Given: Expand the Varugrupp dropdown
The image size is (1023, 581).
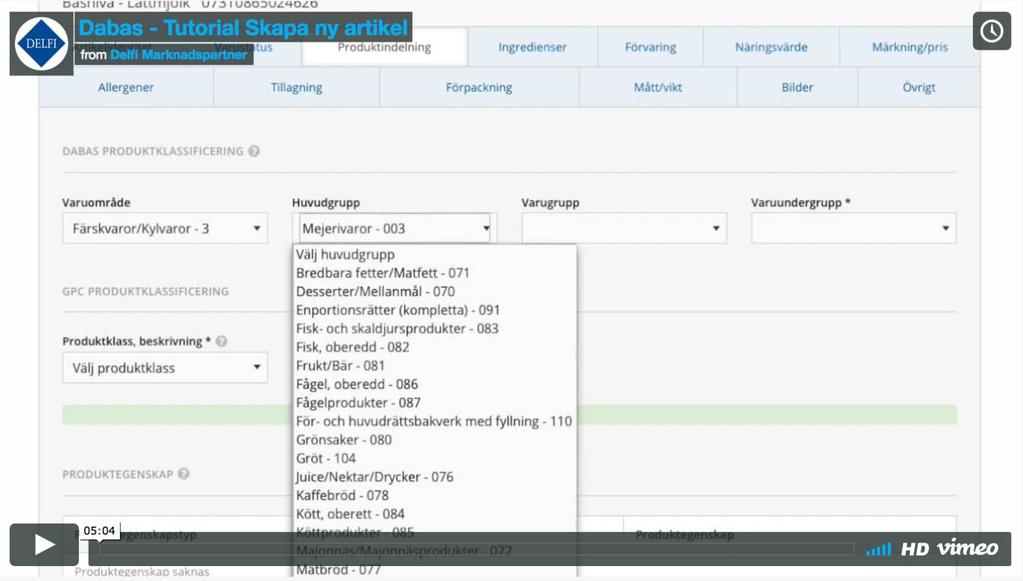Looking at the screenshot, I should point(624,228).
